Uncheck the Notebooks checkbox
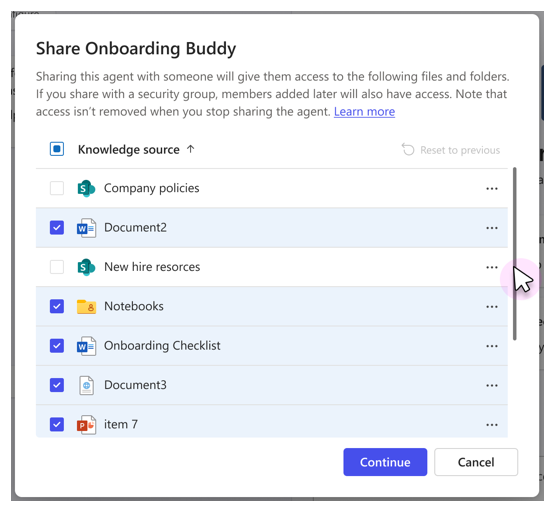 click(x=57, y=306)
